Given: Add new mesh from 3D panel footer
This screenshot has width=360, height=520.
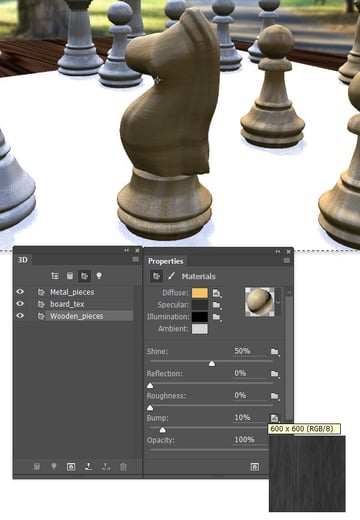Looking at the screenshot, I should pyautogui.click(x=37, y=466).
